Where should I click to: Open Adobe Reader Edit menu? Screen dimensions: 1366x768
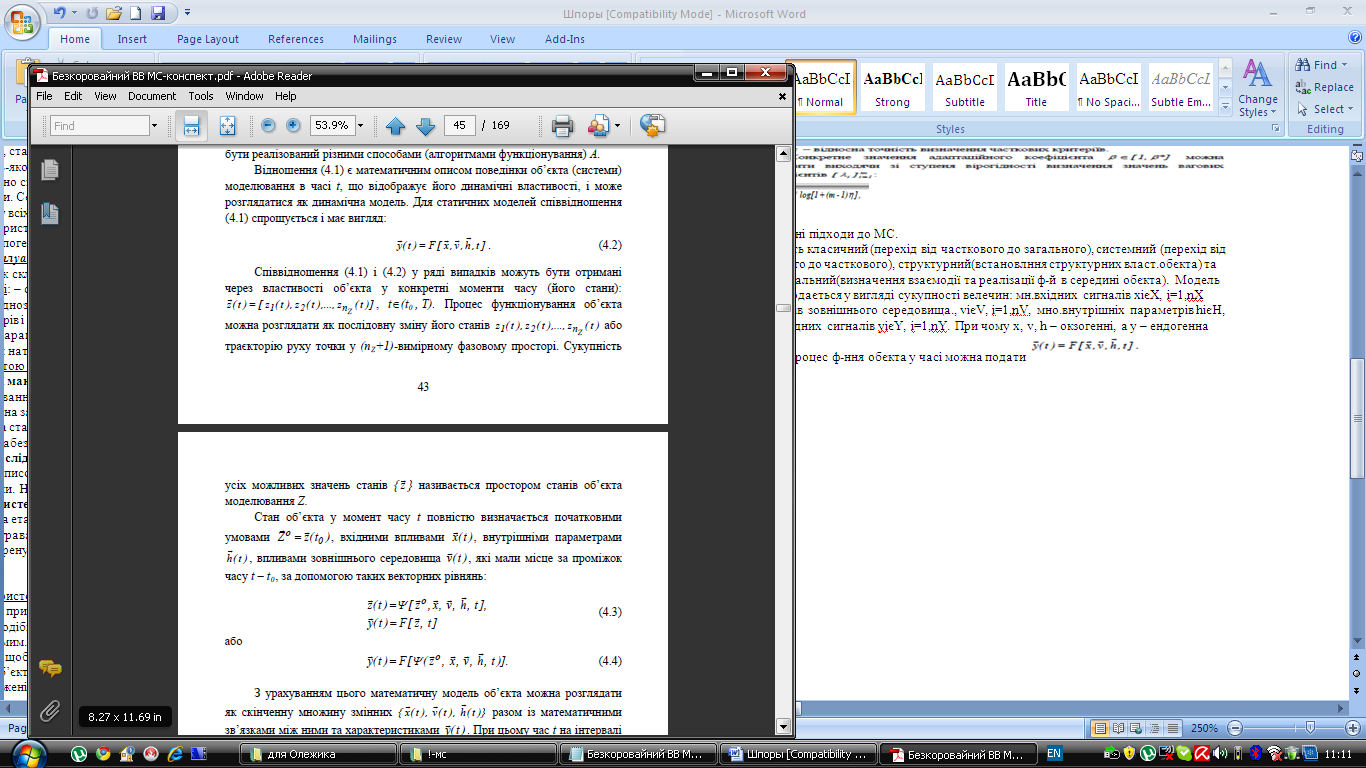73,96
